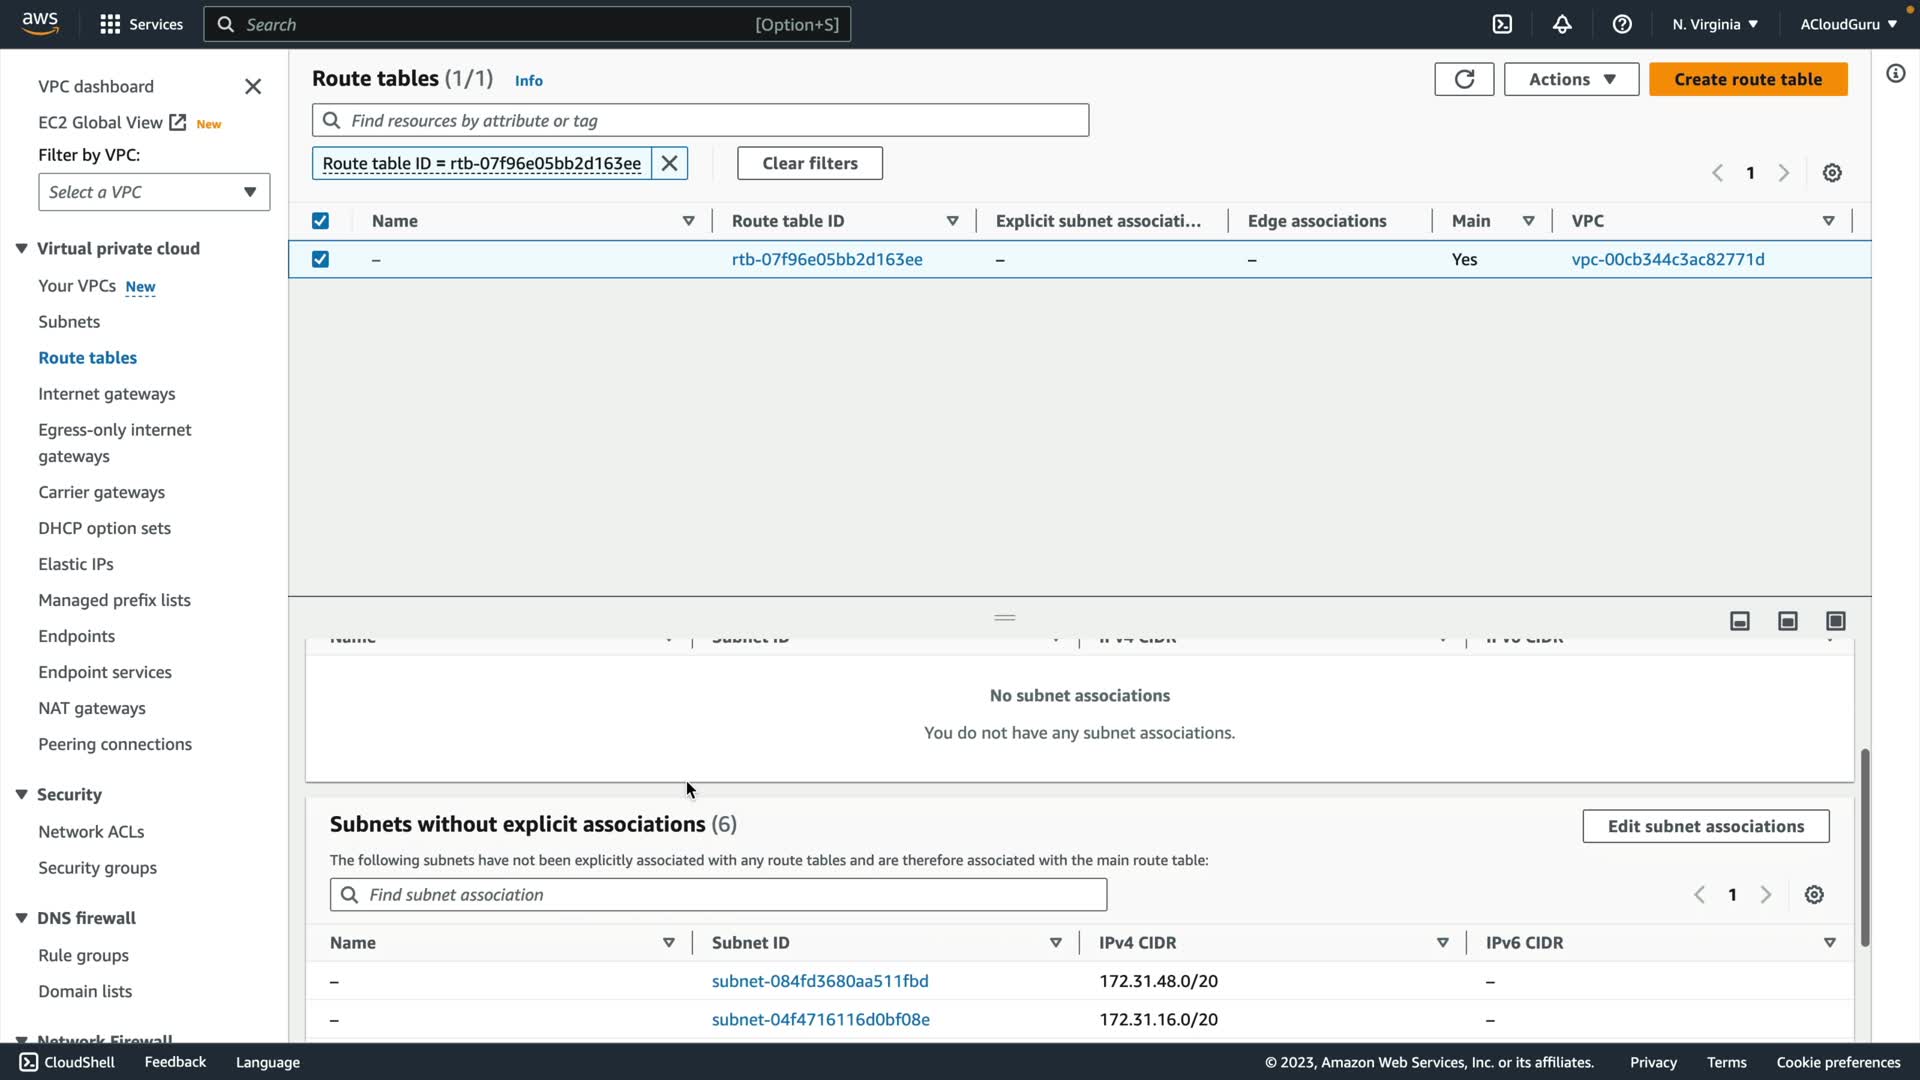
Task: Collapse the Virtual private cloud section
Action: [21, 248]
